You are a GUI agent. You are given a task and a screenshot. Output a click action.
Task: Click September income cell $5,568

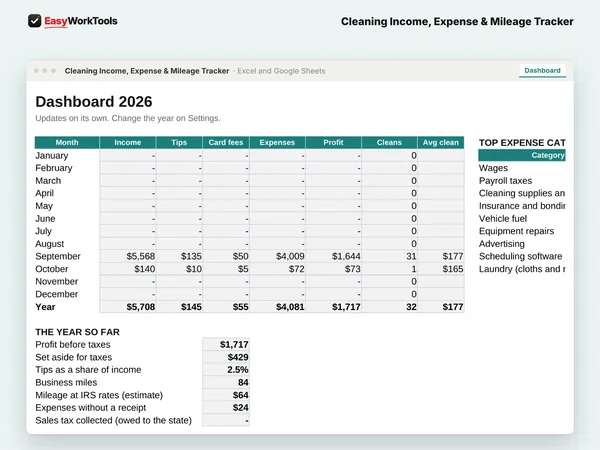pos(128,256)
